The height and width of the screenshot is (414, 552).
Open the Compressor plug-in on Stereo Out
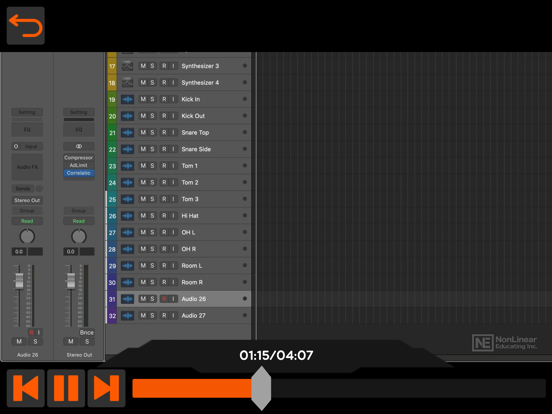pos(79,158)
